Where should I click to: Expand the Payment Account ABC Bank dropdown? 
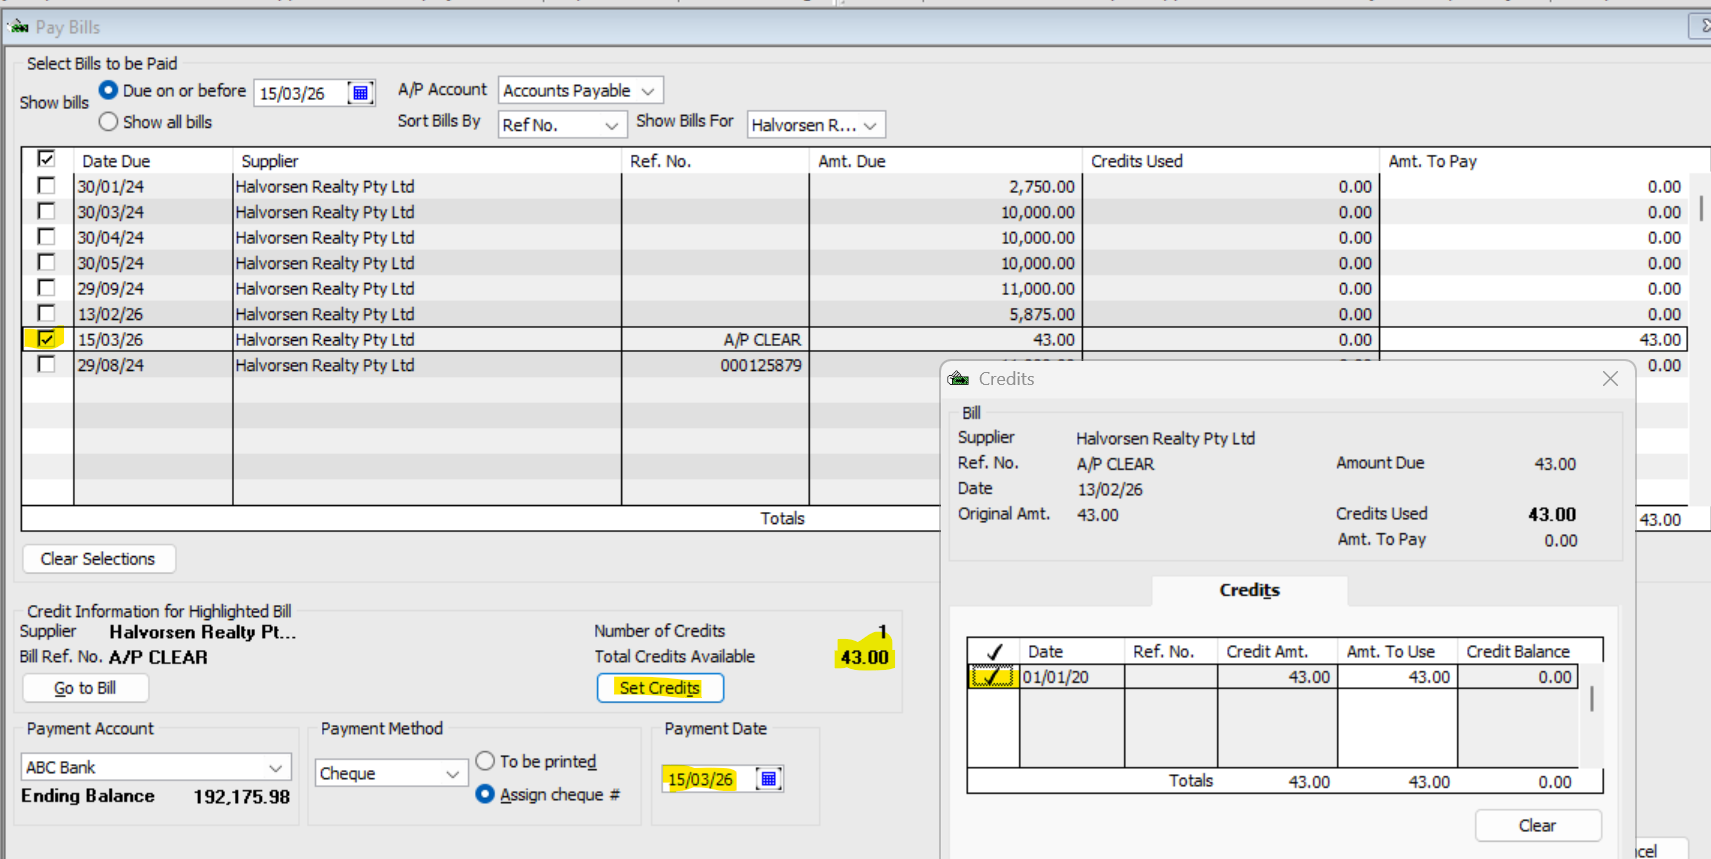click(275, 767)
